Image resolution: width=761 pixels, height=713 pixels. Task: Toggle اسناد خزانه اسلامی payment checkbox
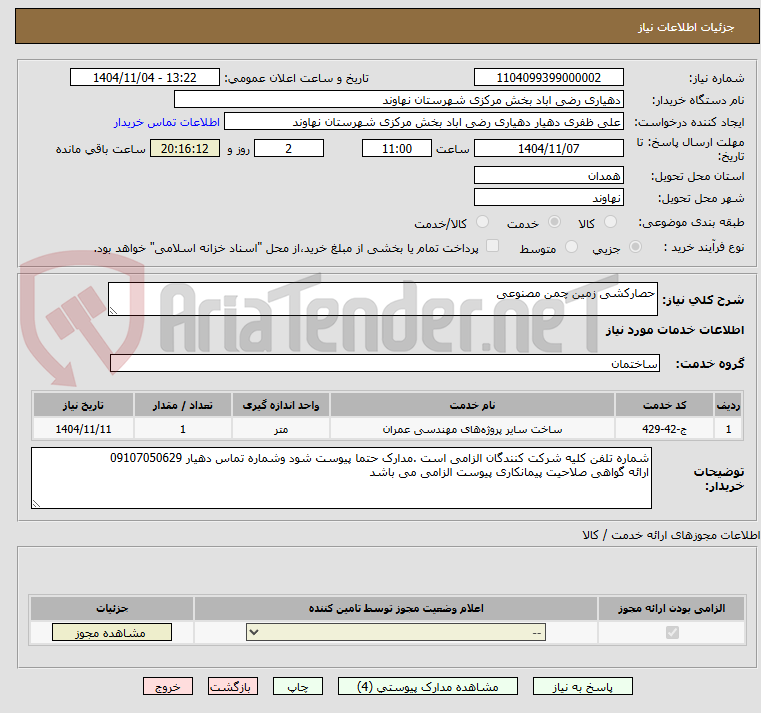493,246
